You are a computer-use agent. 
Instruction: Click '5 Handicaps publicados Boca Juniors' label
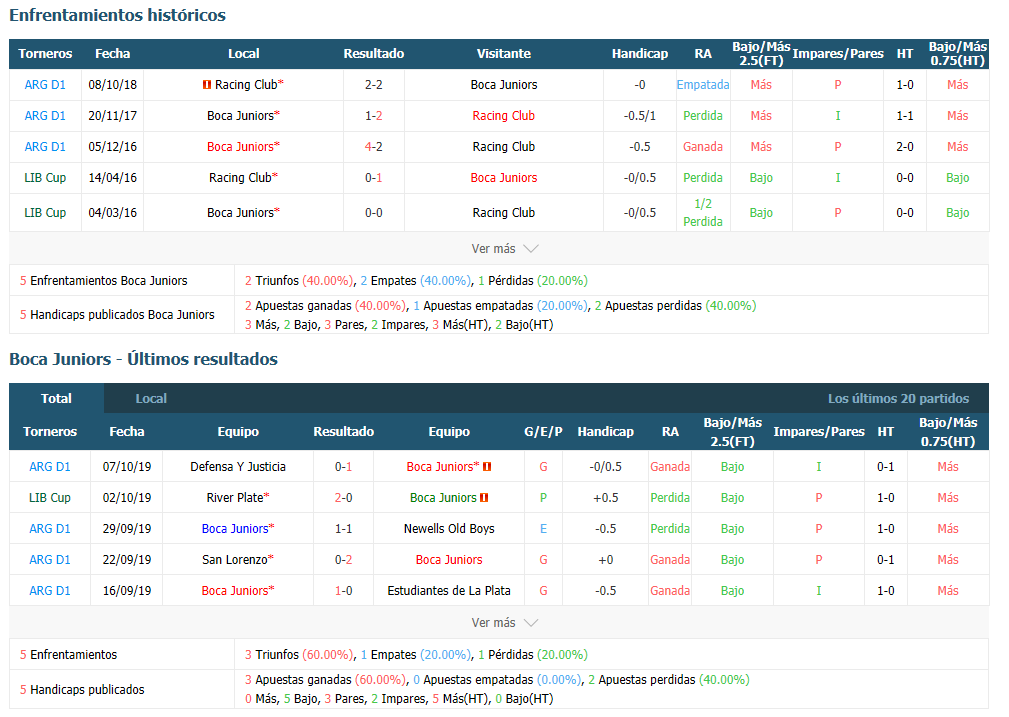(x=117, y=315)
